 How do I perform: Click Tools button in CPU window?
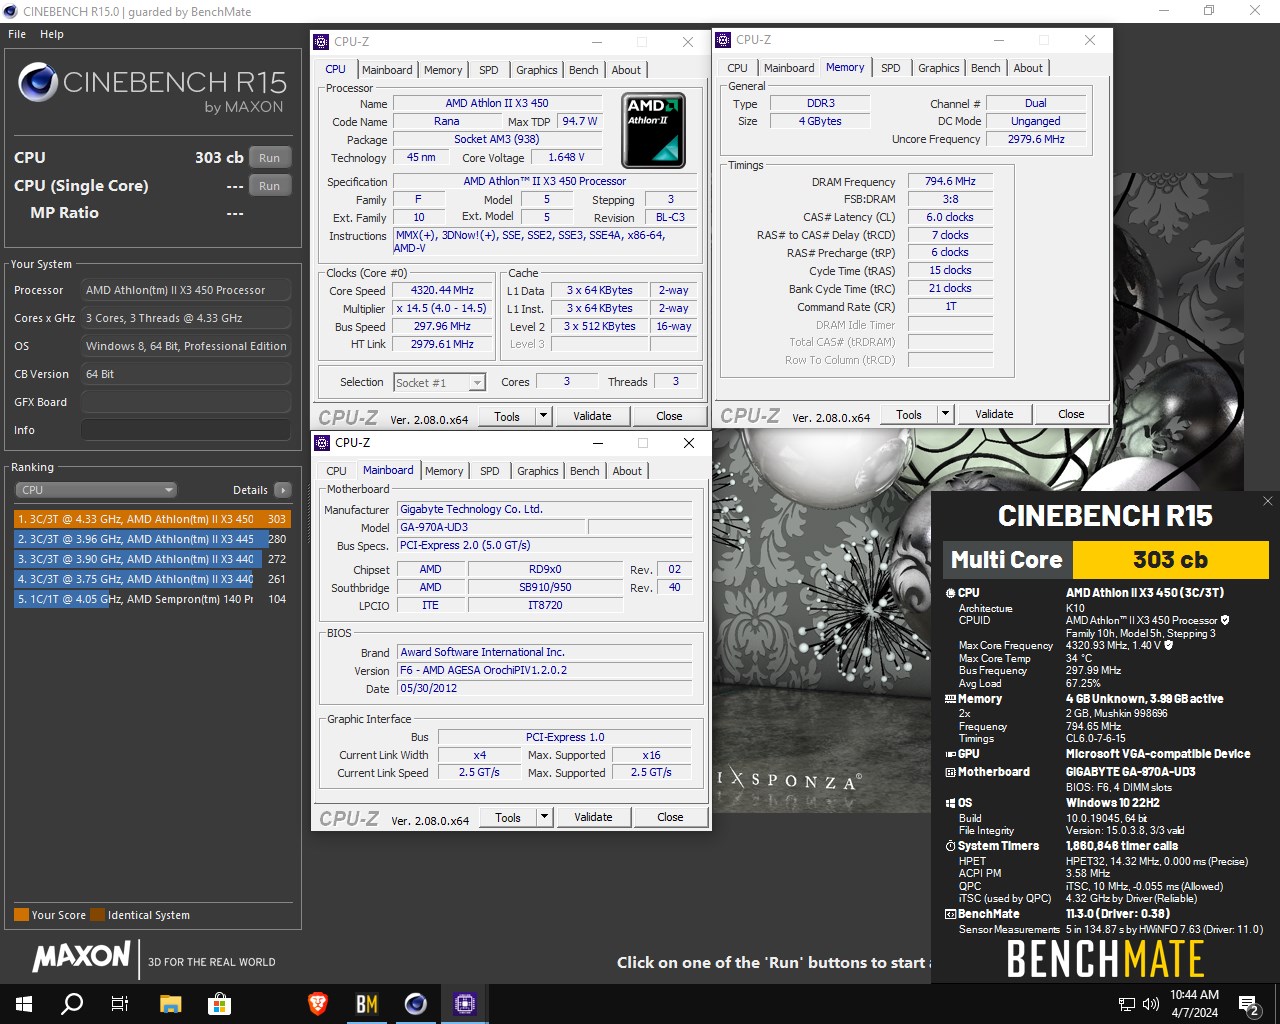pyautogui.click(x=507, y=416)
